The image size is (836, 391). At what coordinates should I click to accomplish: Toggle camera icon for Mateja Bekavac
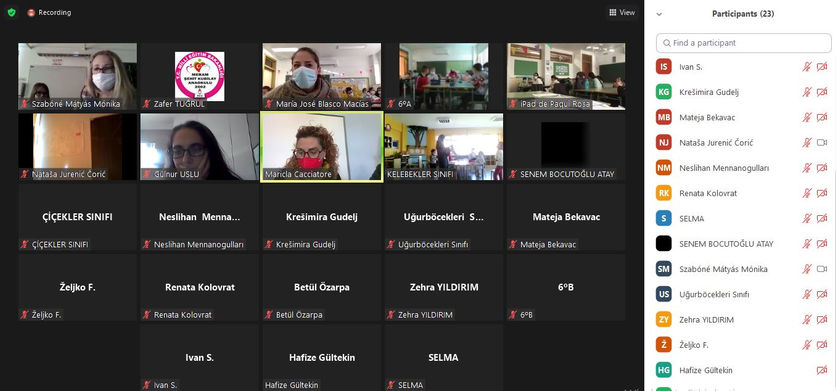pos(822,117)
